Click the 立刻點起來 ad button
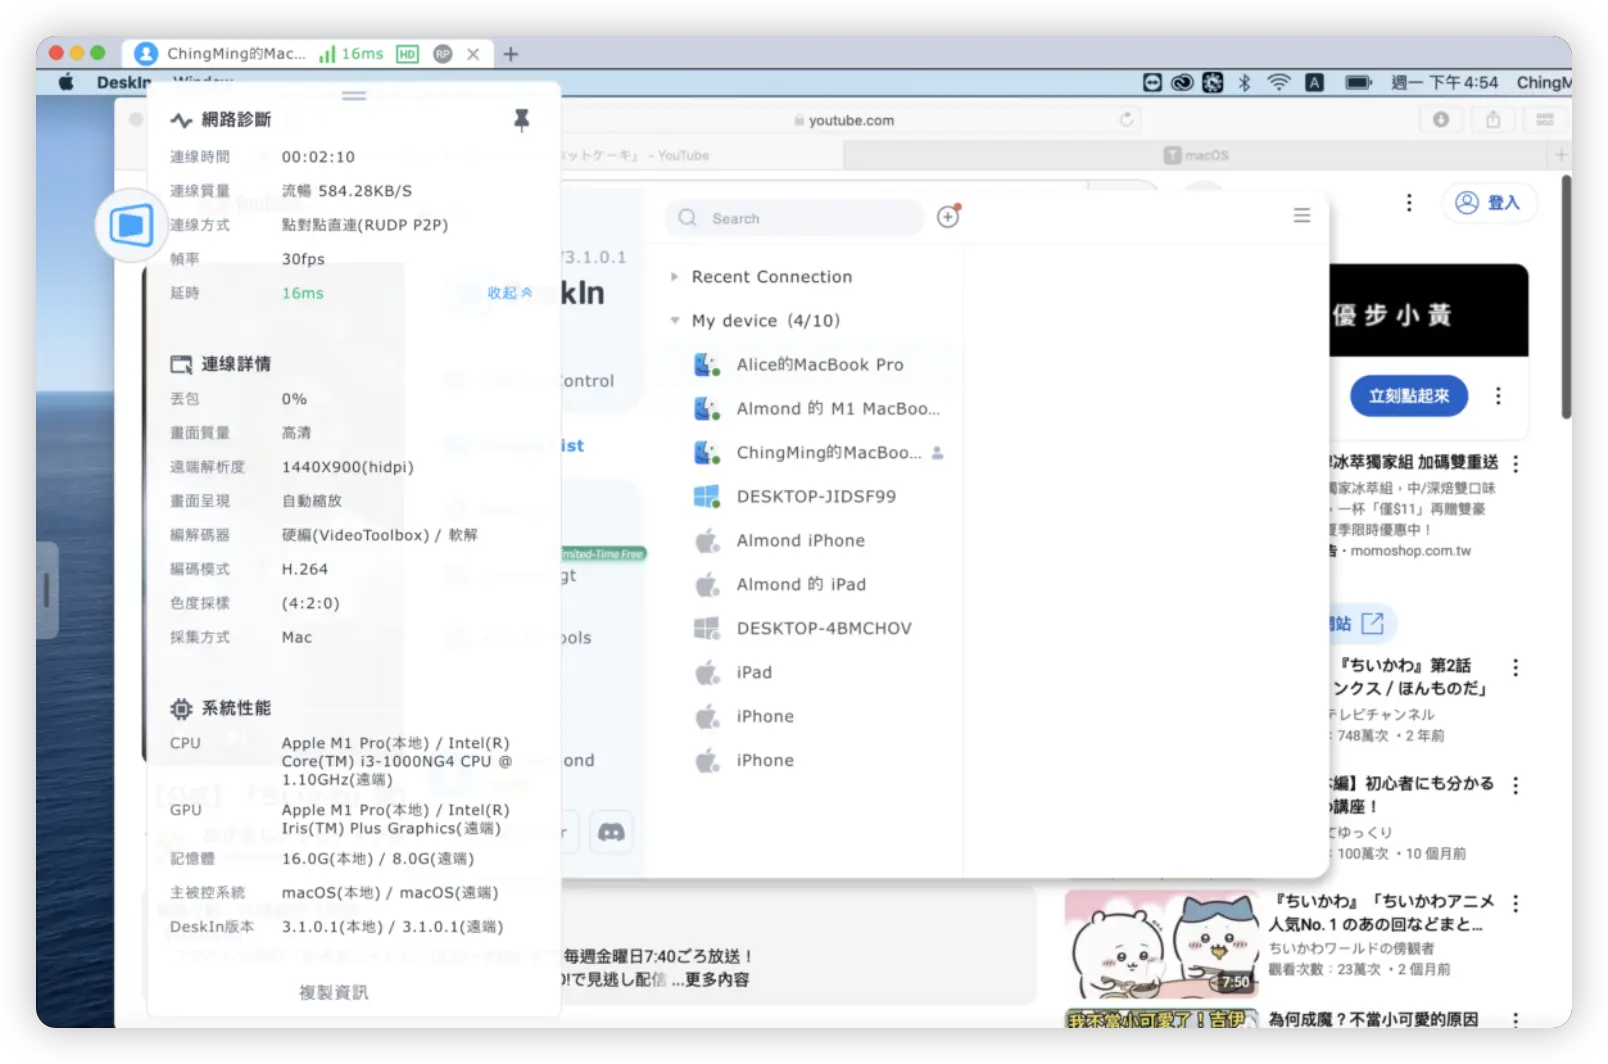 (1409, 396)
